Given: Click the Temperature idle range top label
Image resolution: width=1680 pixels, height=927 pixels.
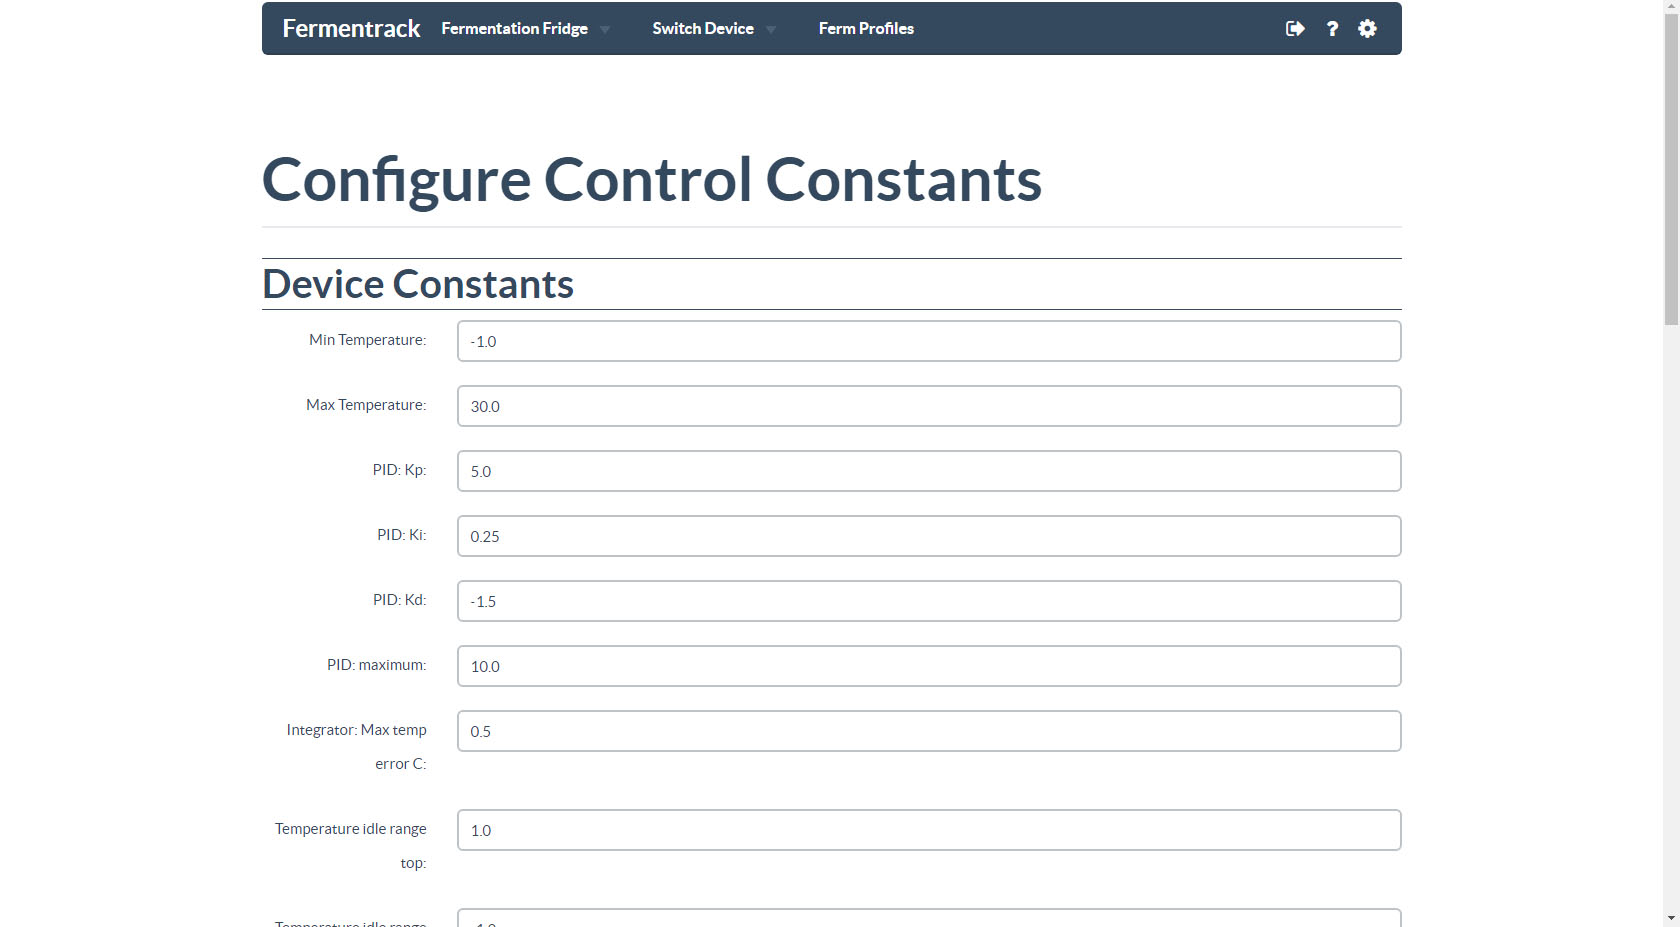Looking at the screenshot, I should coord(350,846).
